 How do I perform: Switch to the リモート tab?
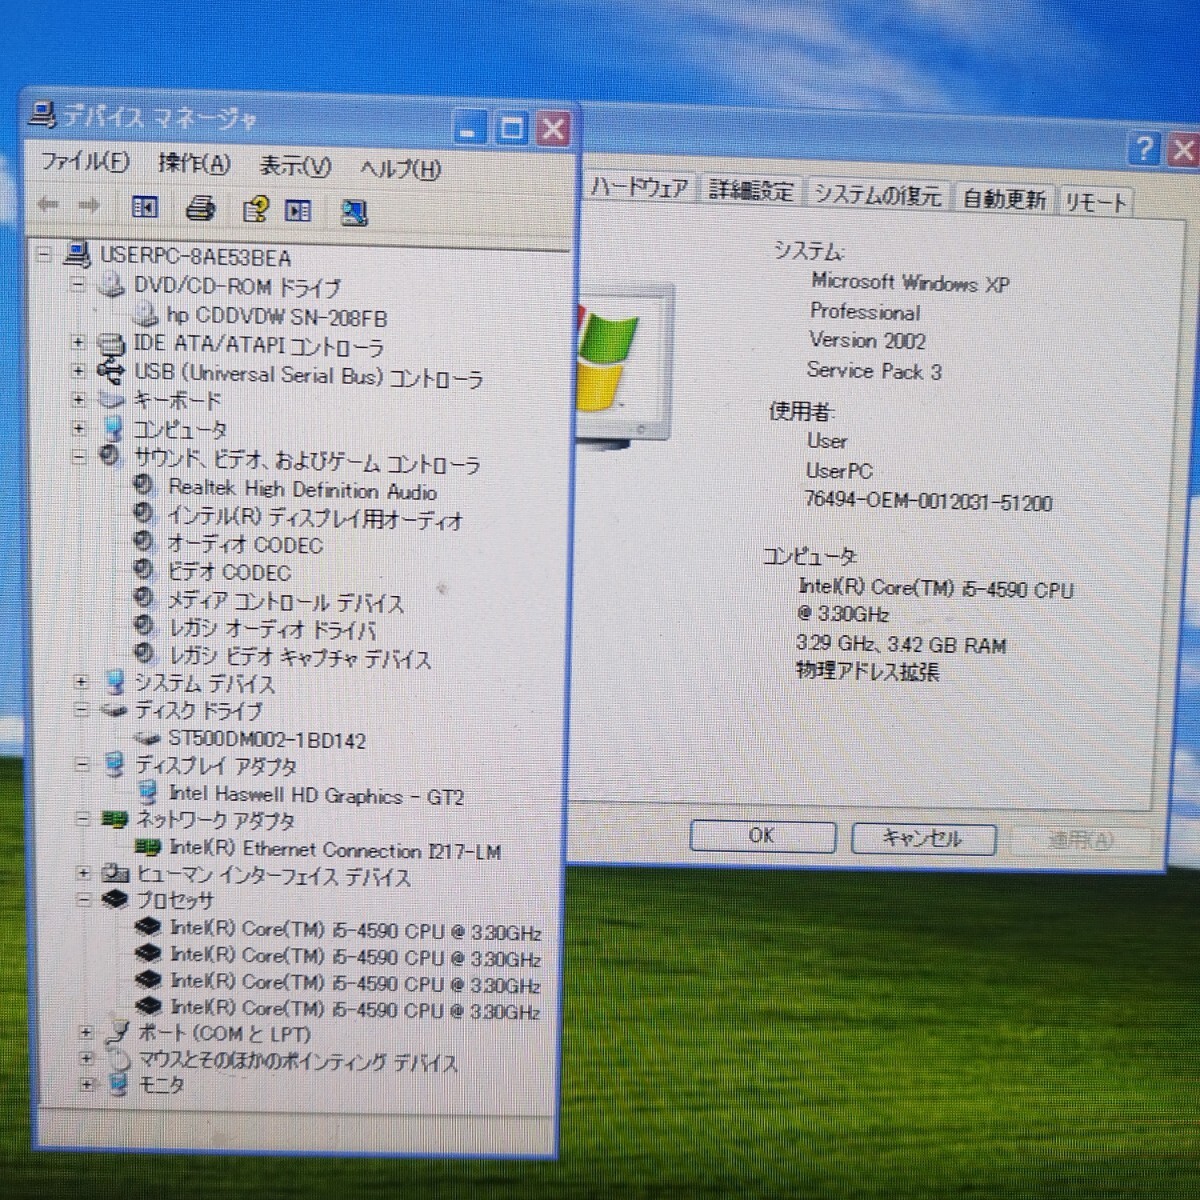click(1095, 201)
